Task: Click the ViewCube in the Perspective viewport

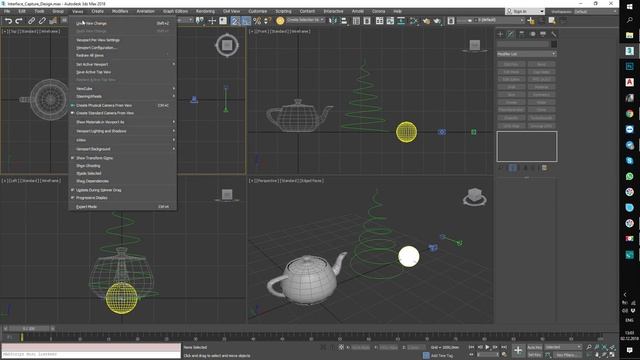Action: pyautogui.click(x=474, y=197)
